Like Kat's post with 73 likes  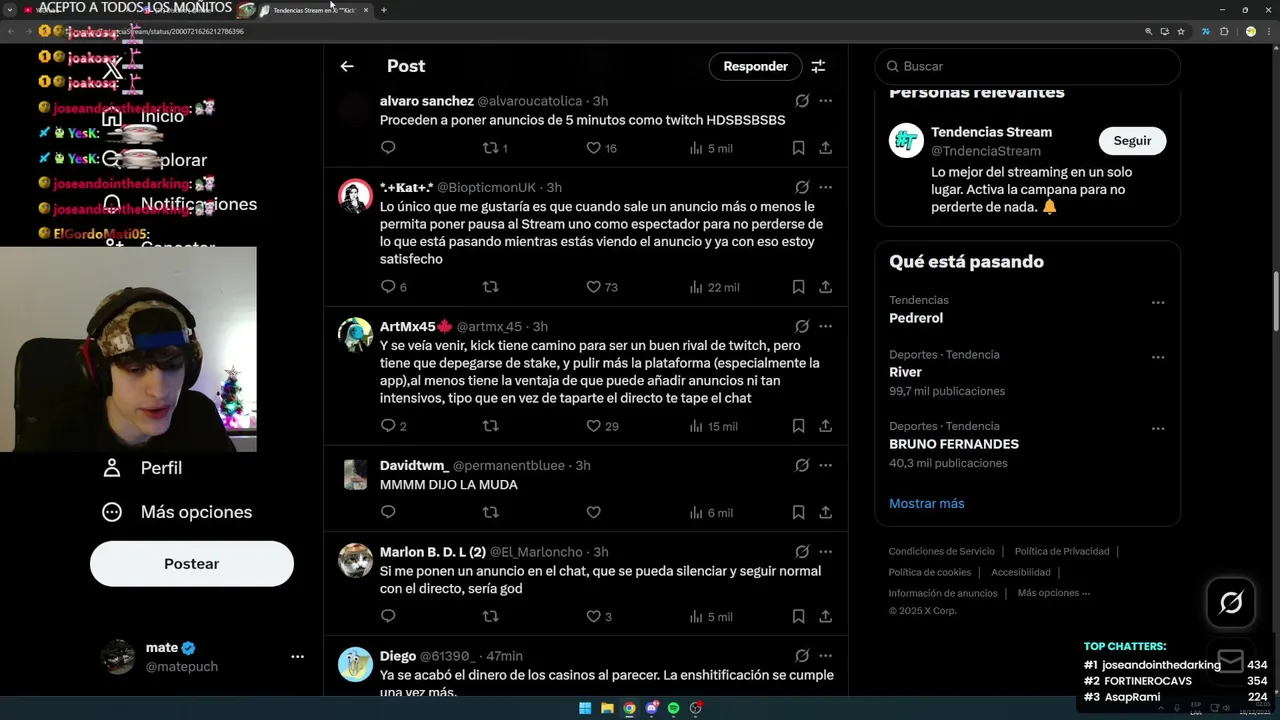pyautogui.click(x=593, y=287)
